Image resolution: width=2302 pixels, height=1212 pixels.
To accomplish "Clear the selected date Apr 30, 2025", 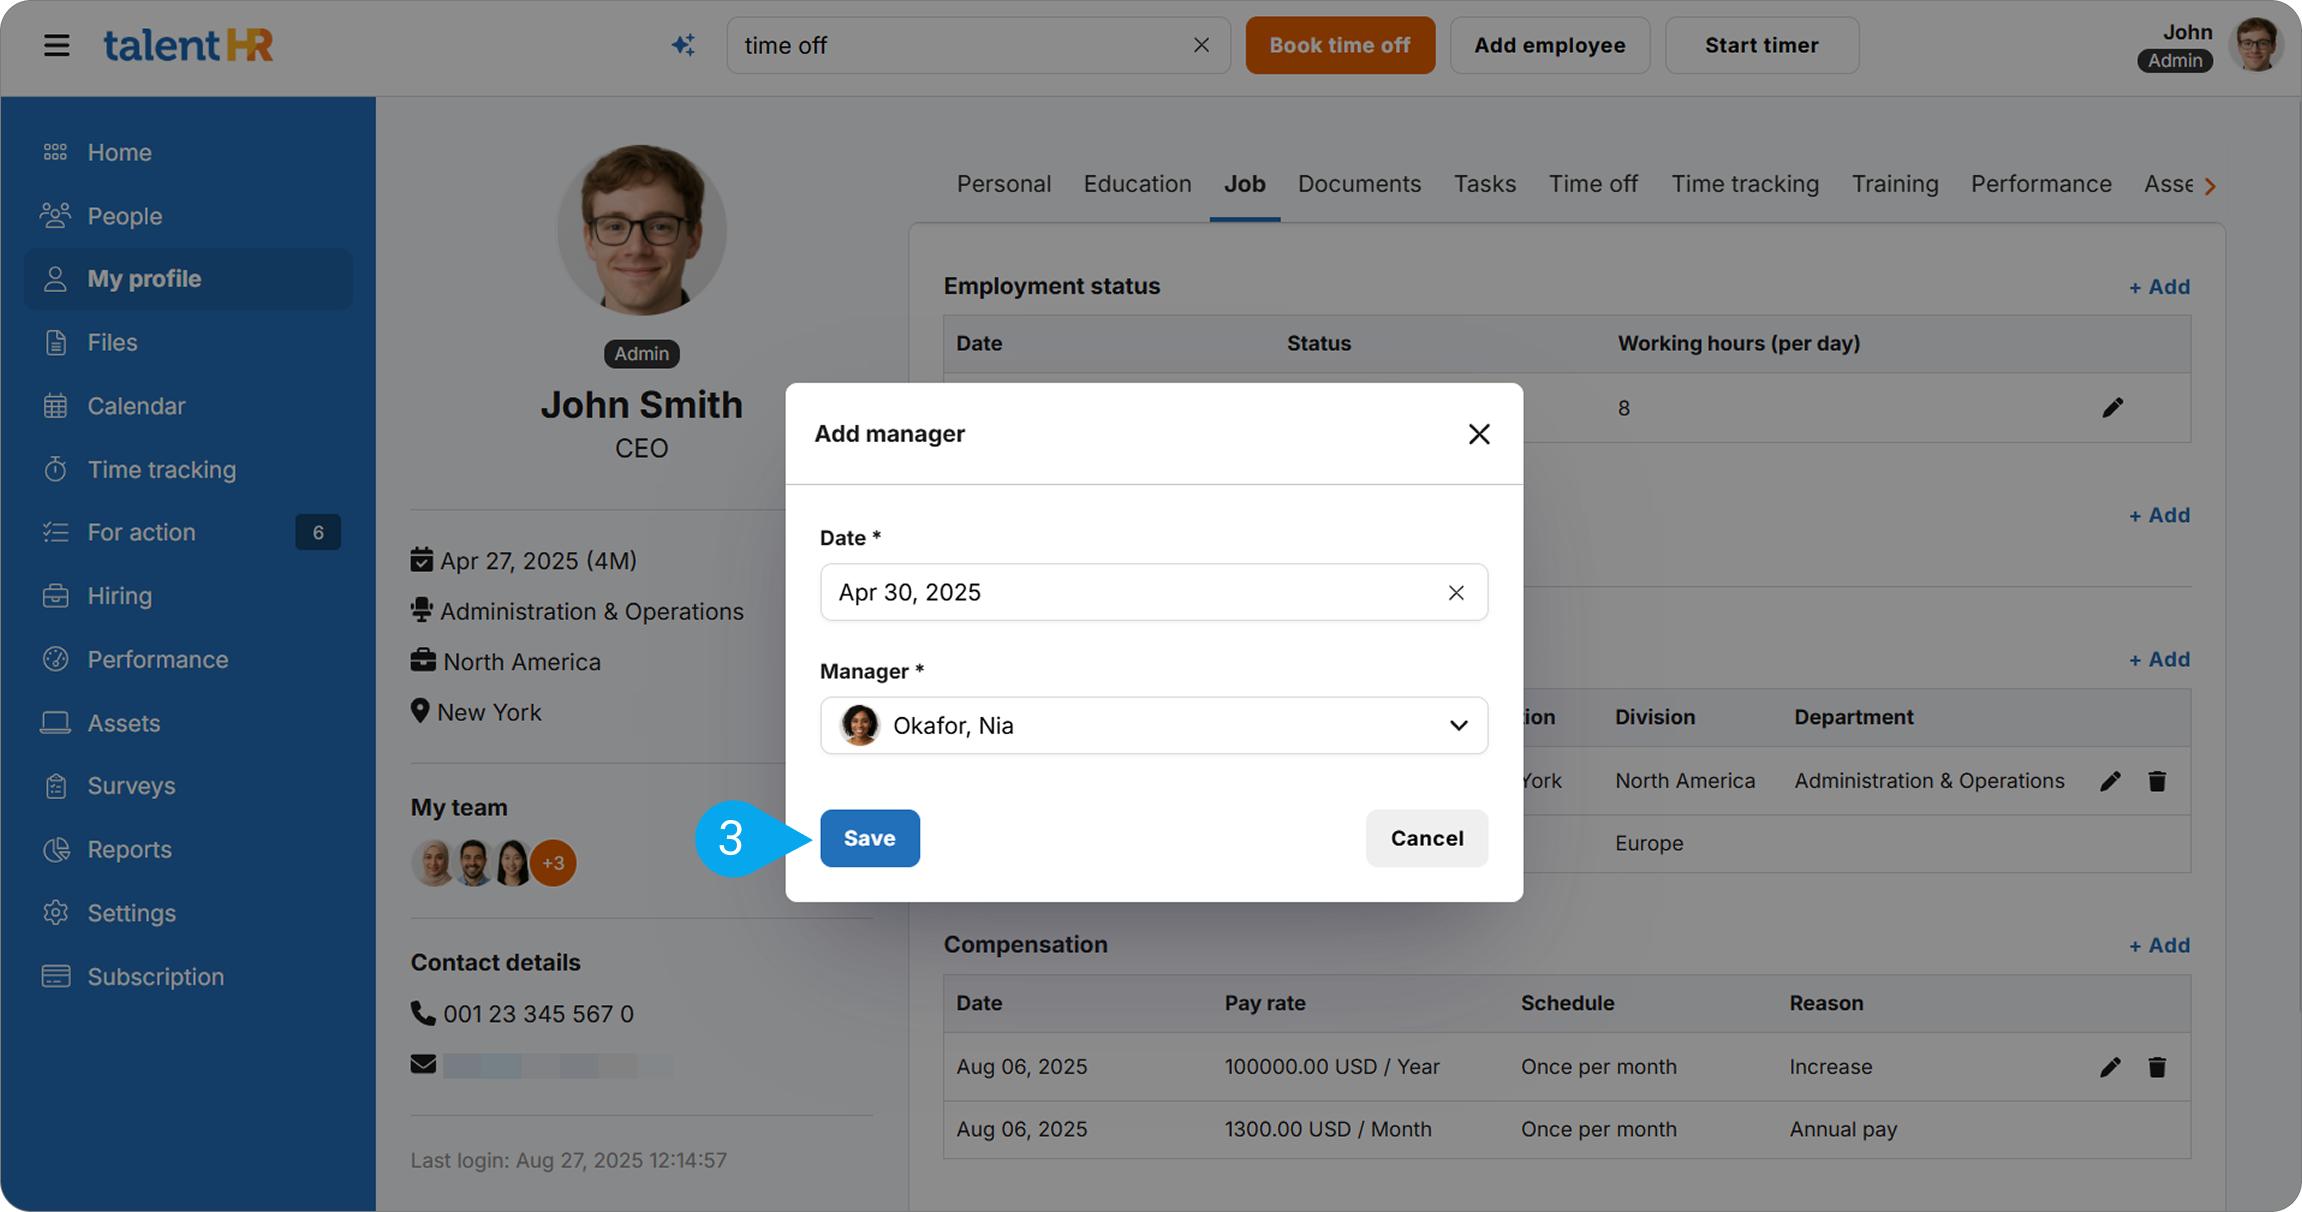I will click(1456, 592).
